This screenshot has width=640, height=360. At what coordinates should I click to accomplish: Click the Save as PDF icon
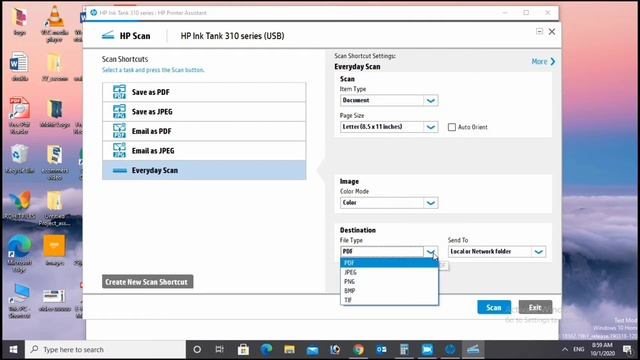coord(119,92)
